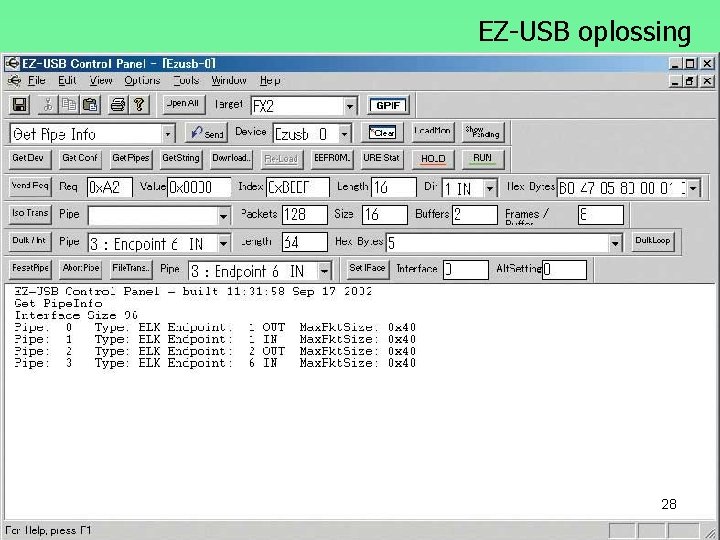
Task: Click the HOLD button
Action: click(433, 159)
